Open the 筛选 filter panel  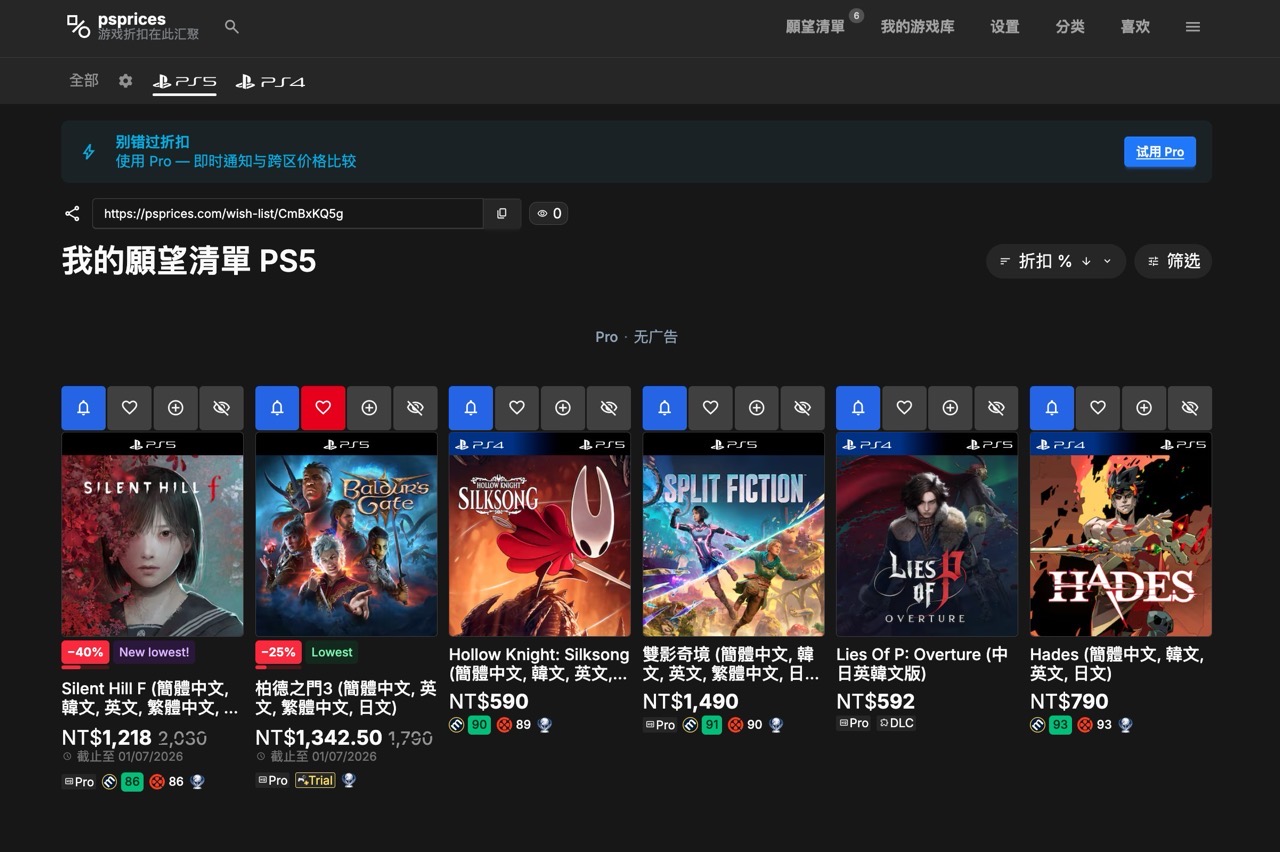pyautogui.click(x=1173, y=261)
